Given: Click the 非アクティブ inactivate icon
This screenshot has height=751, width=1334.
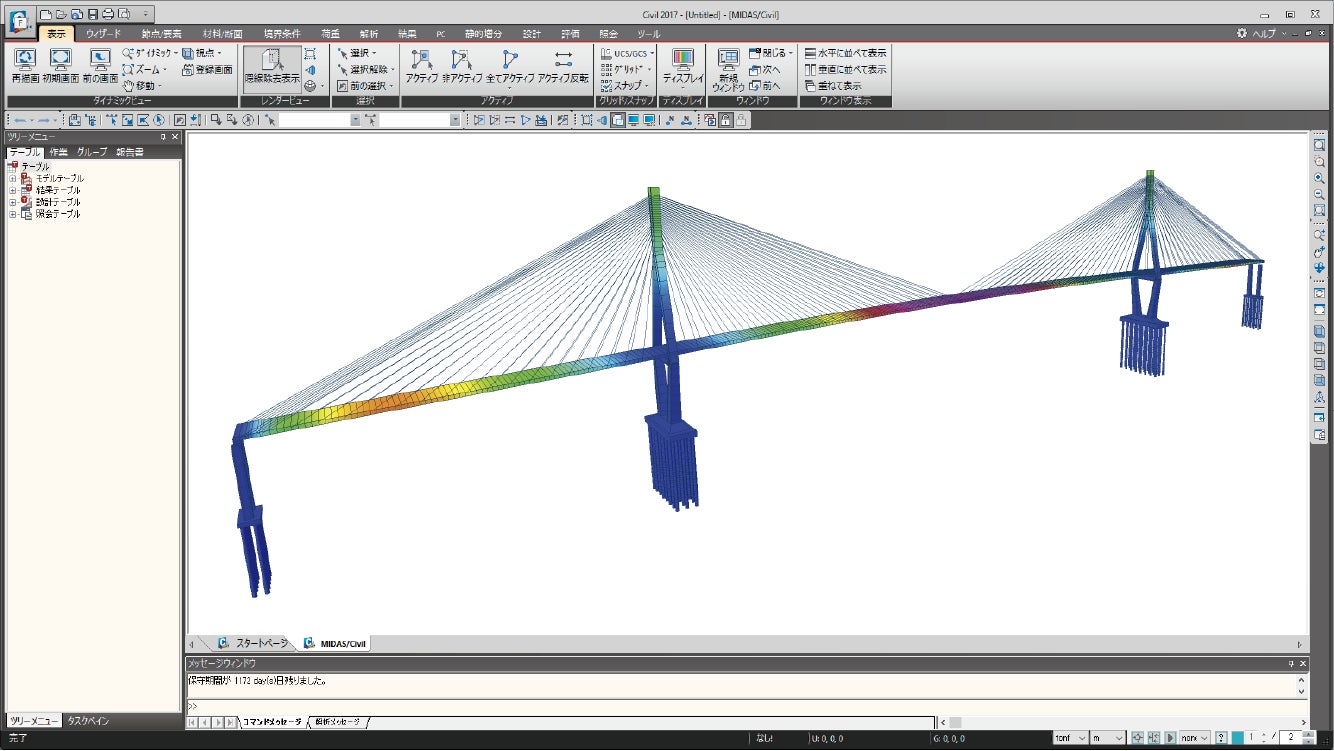Looking at the screenshot, I should (462, 66).
